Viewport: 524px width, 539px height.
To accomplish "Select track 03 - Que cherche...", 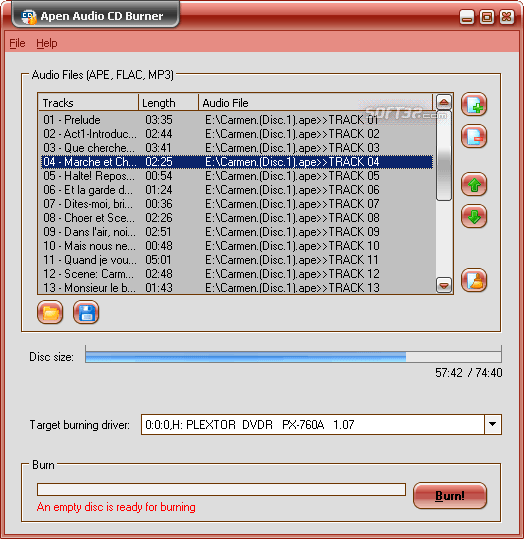I will [x=237, y=148].
